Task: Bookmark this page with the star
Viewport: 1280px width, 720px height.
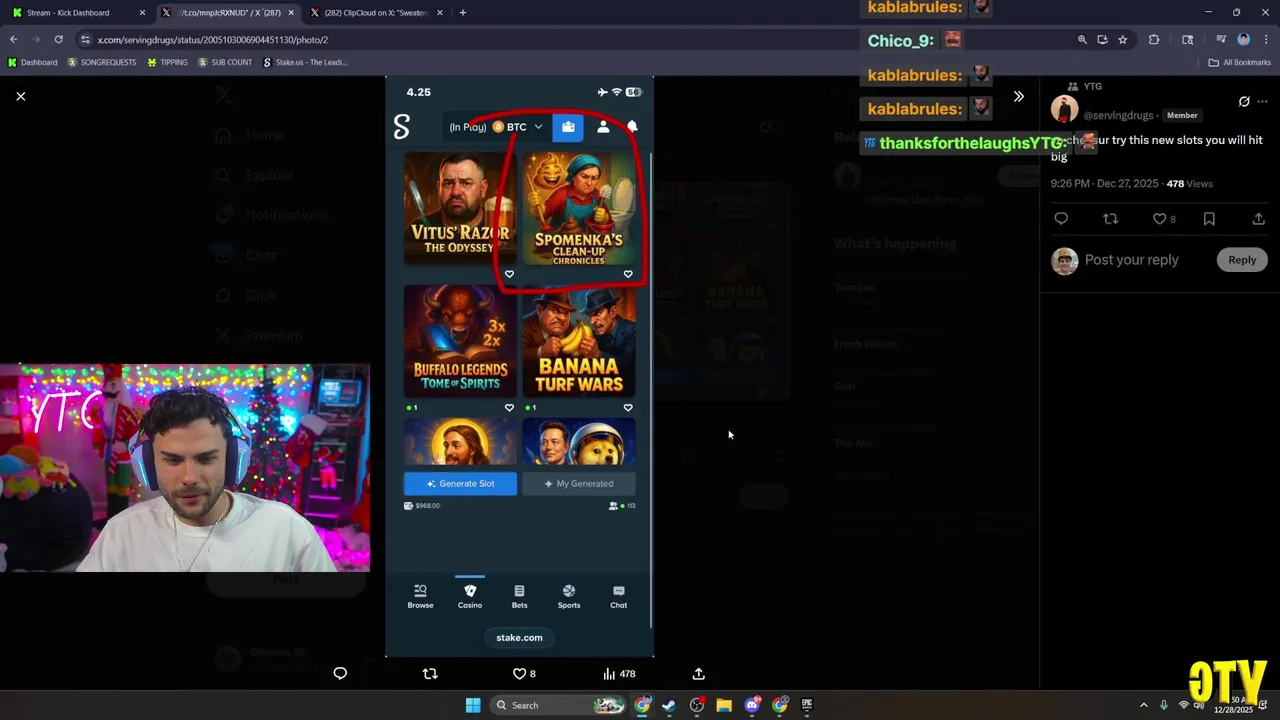Action: (x=1123, y=40)
